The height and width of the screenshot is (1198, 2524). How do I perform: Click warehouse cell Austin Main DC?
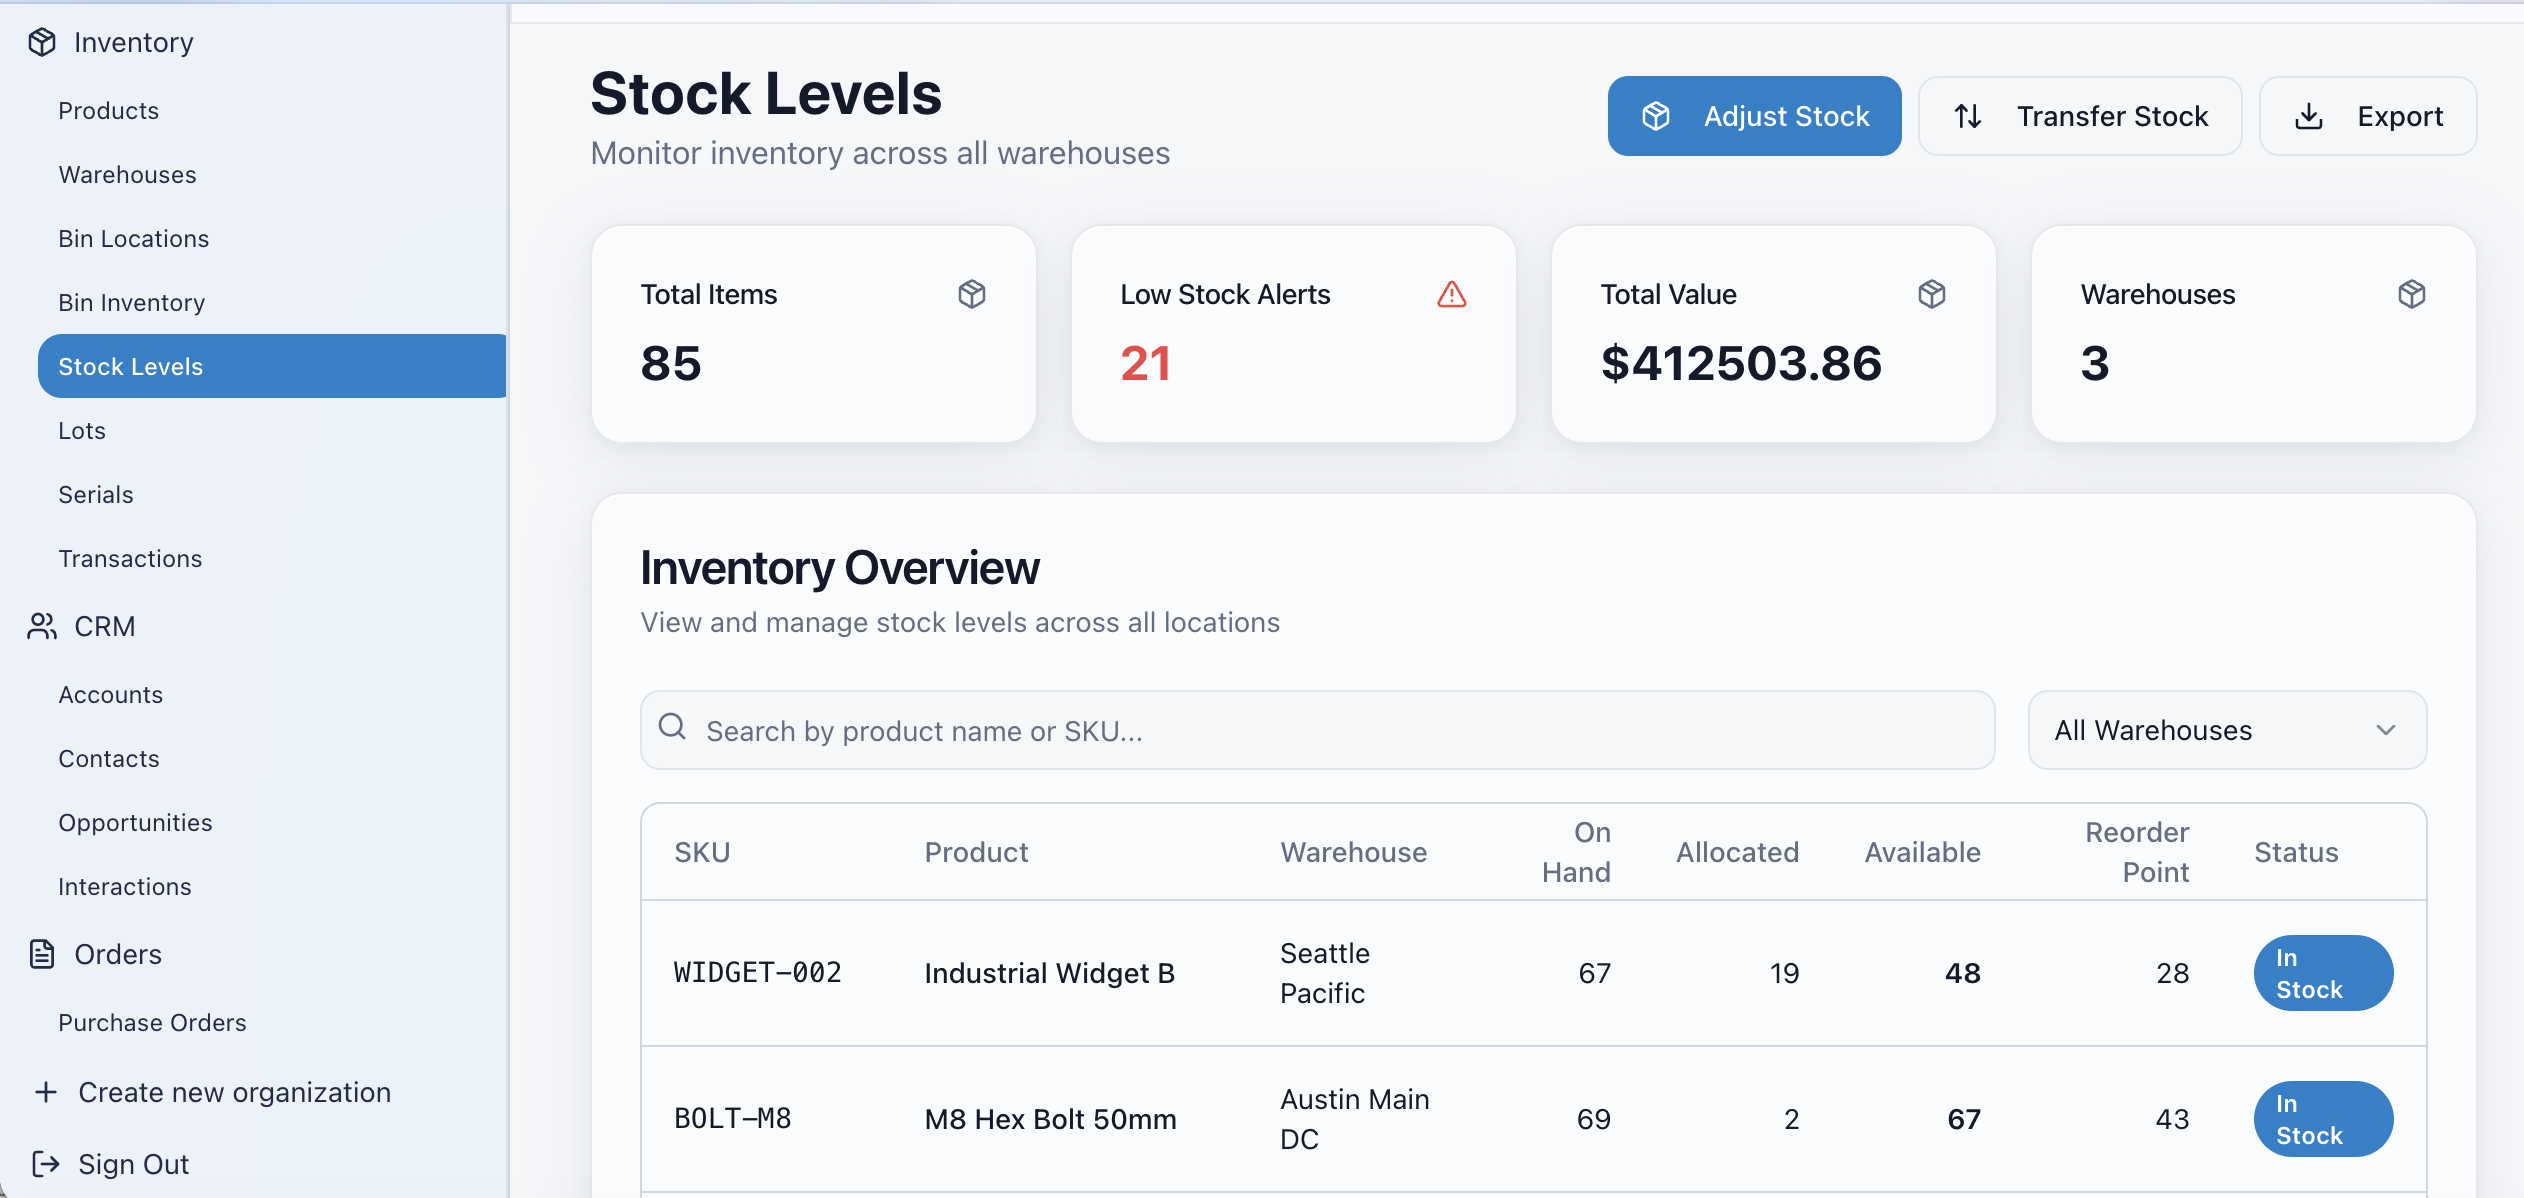(1354, 1119)
